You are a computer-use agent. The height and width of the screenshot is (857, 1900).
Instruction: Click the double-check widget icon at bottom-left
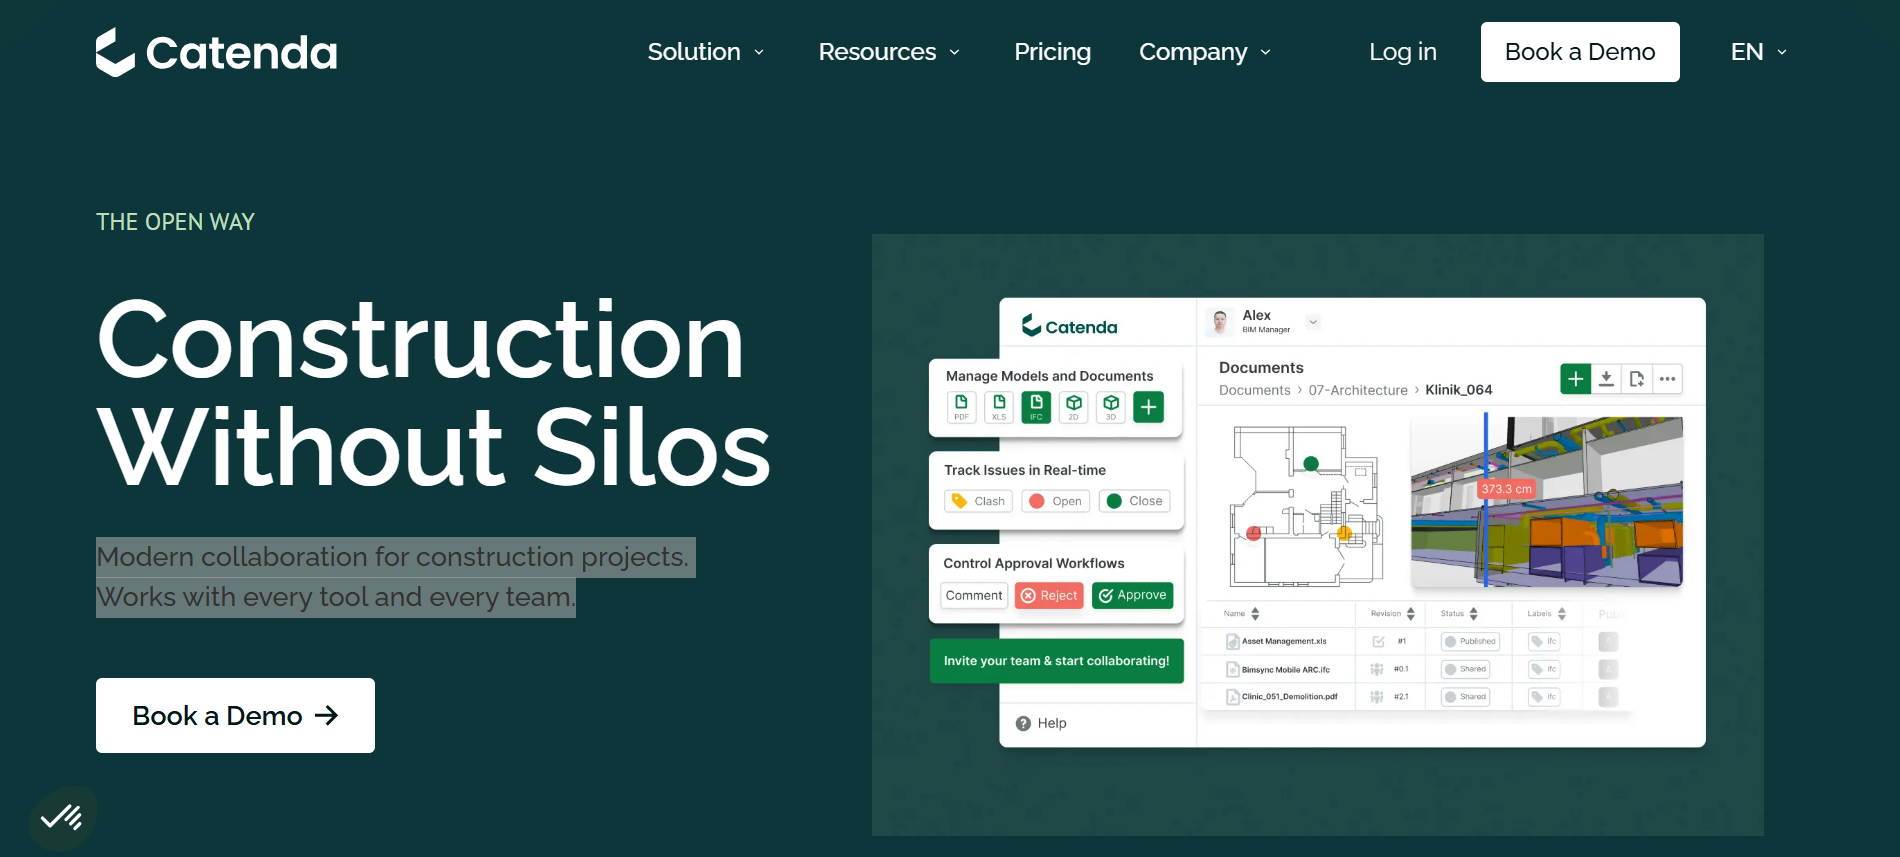[62, 818]
